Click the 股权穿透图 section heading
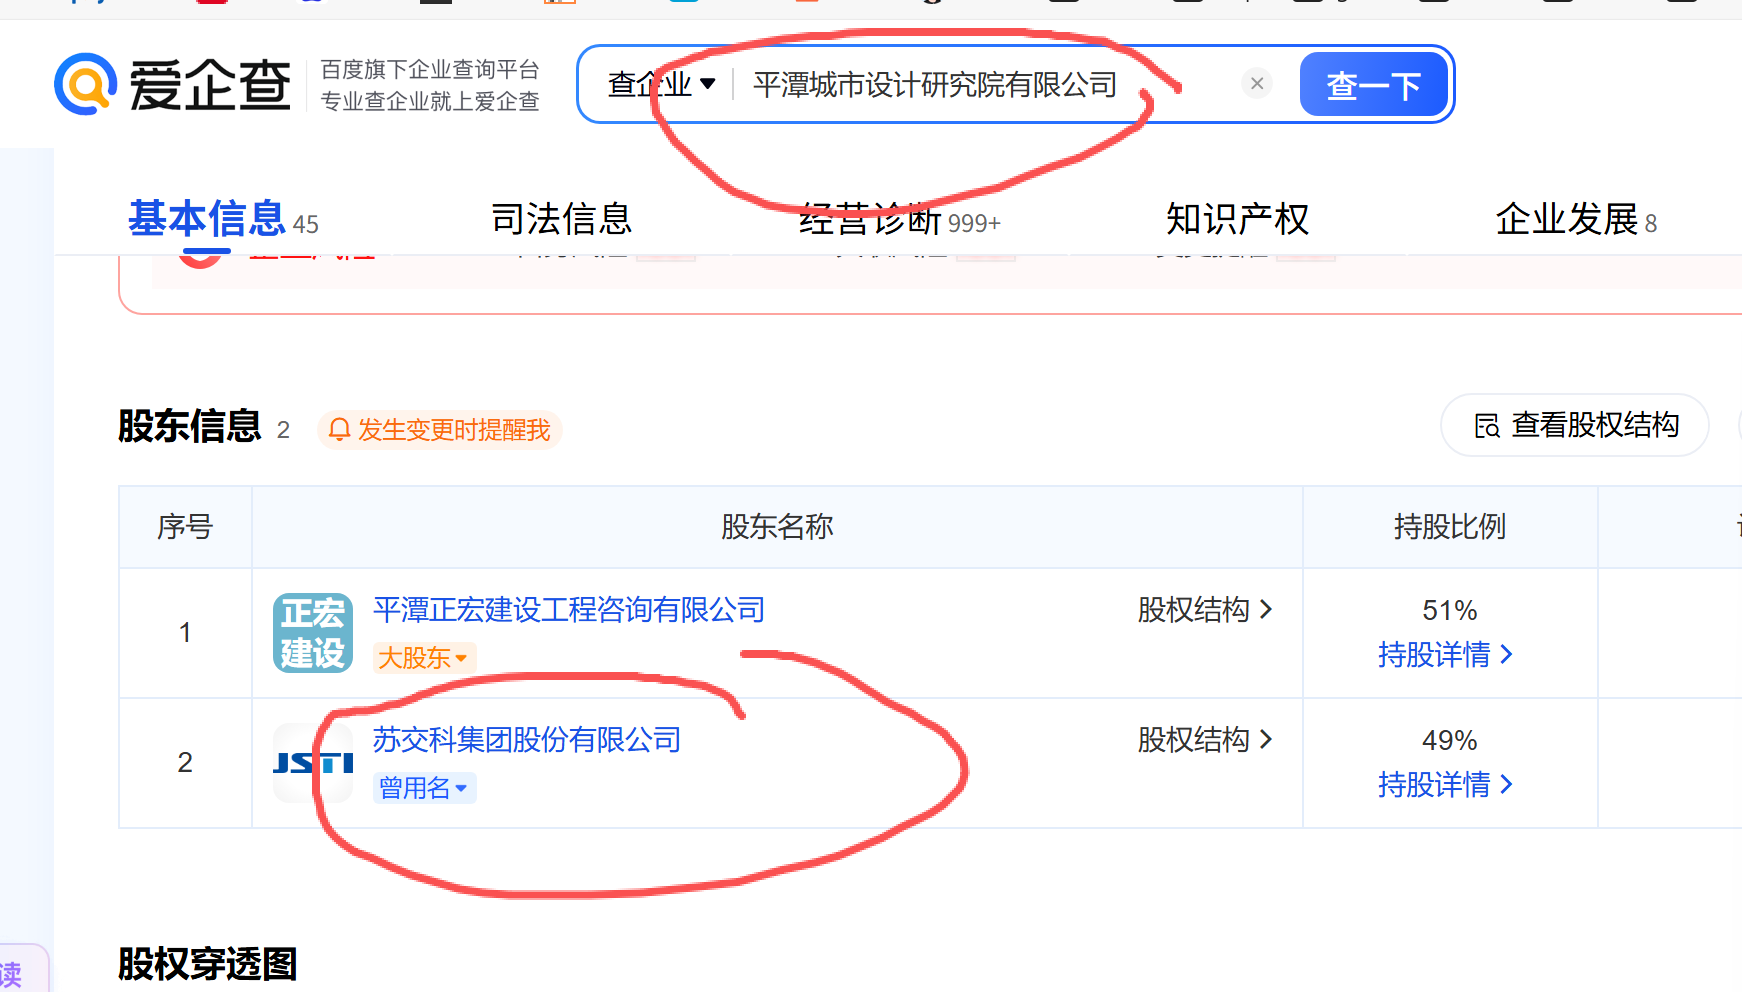 point(208,964)
